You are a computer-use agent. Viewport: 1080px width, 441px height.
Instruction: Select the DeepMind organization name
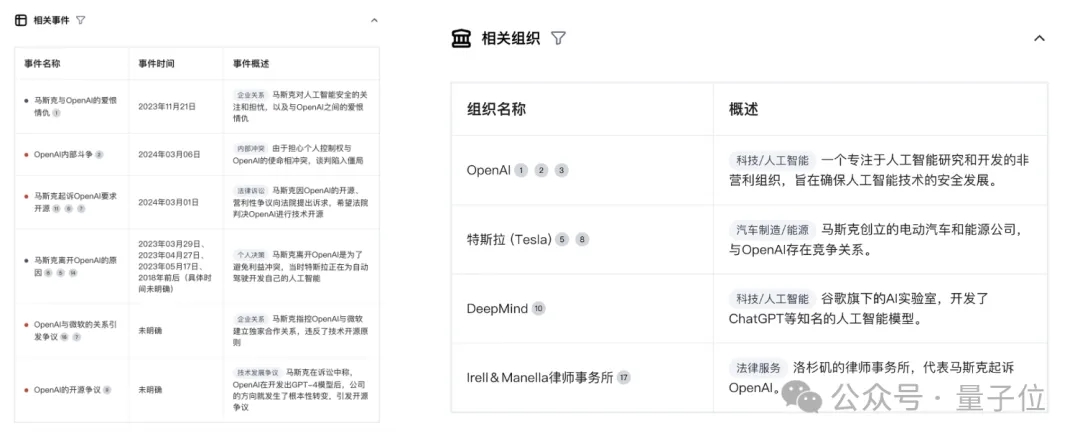tap(497, 309)
